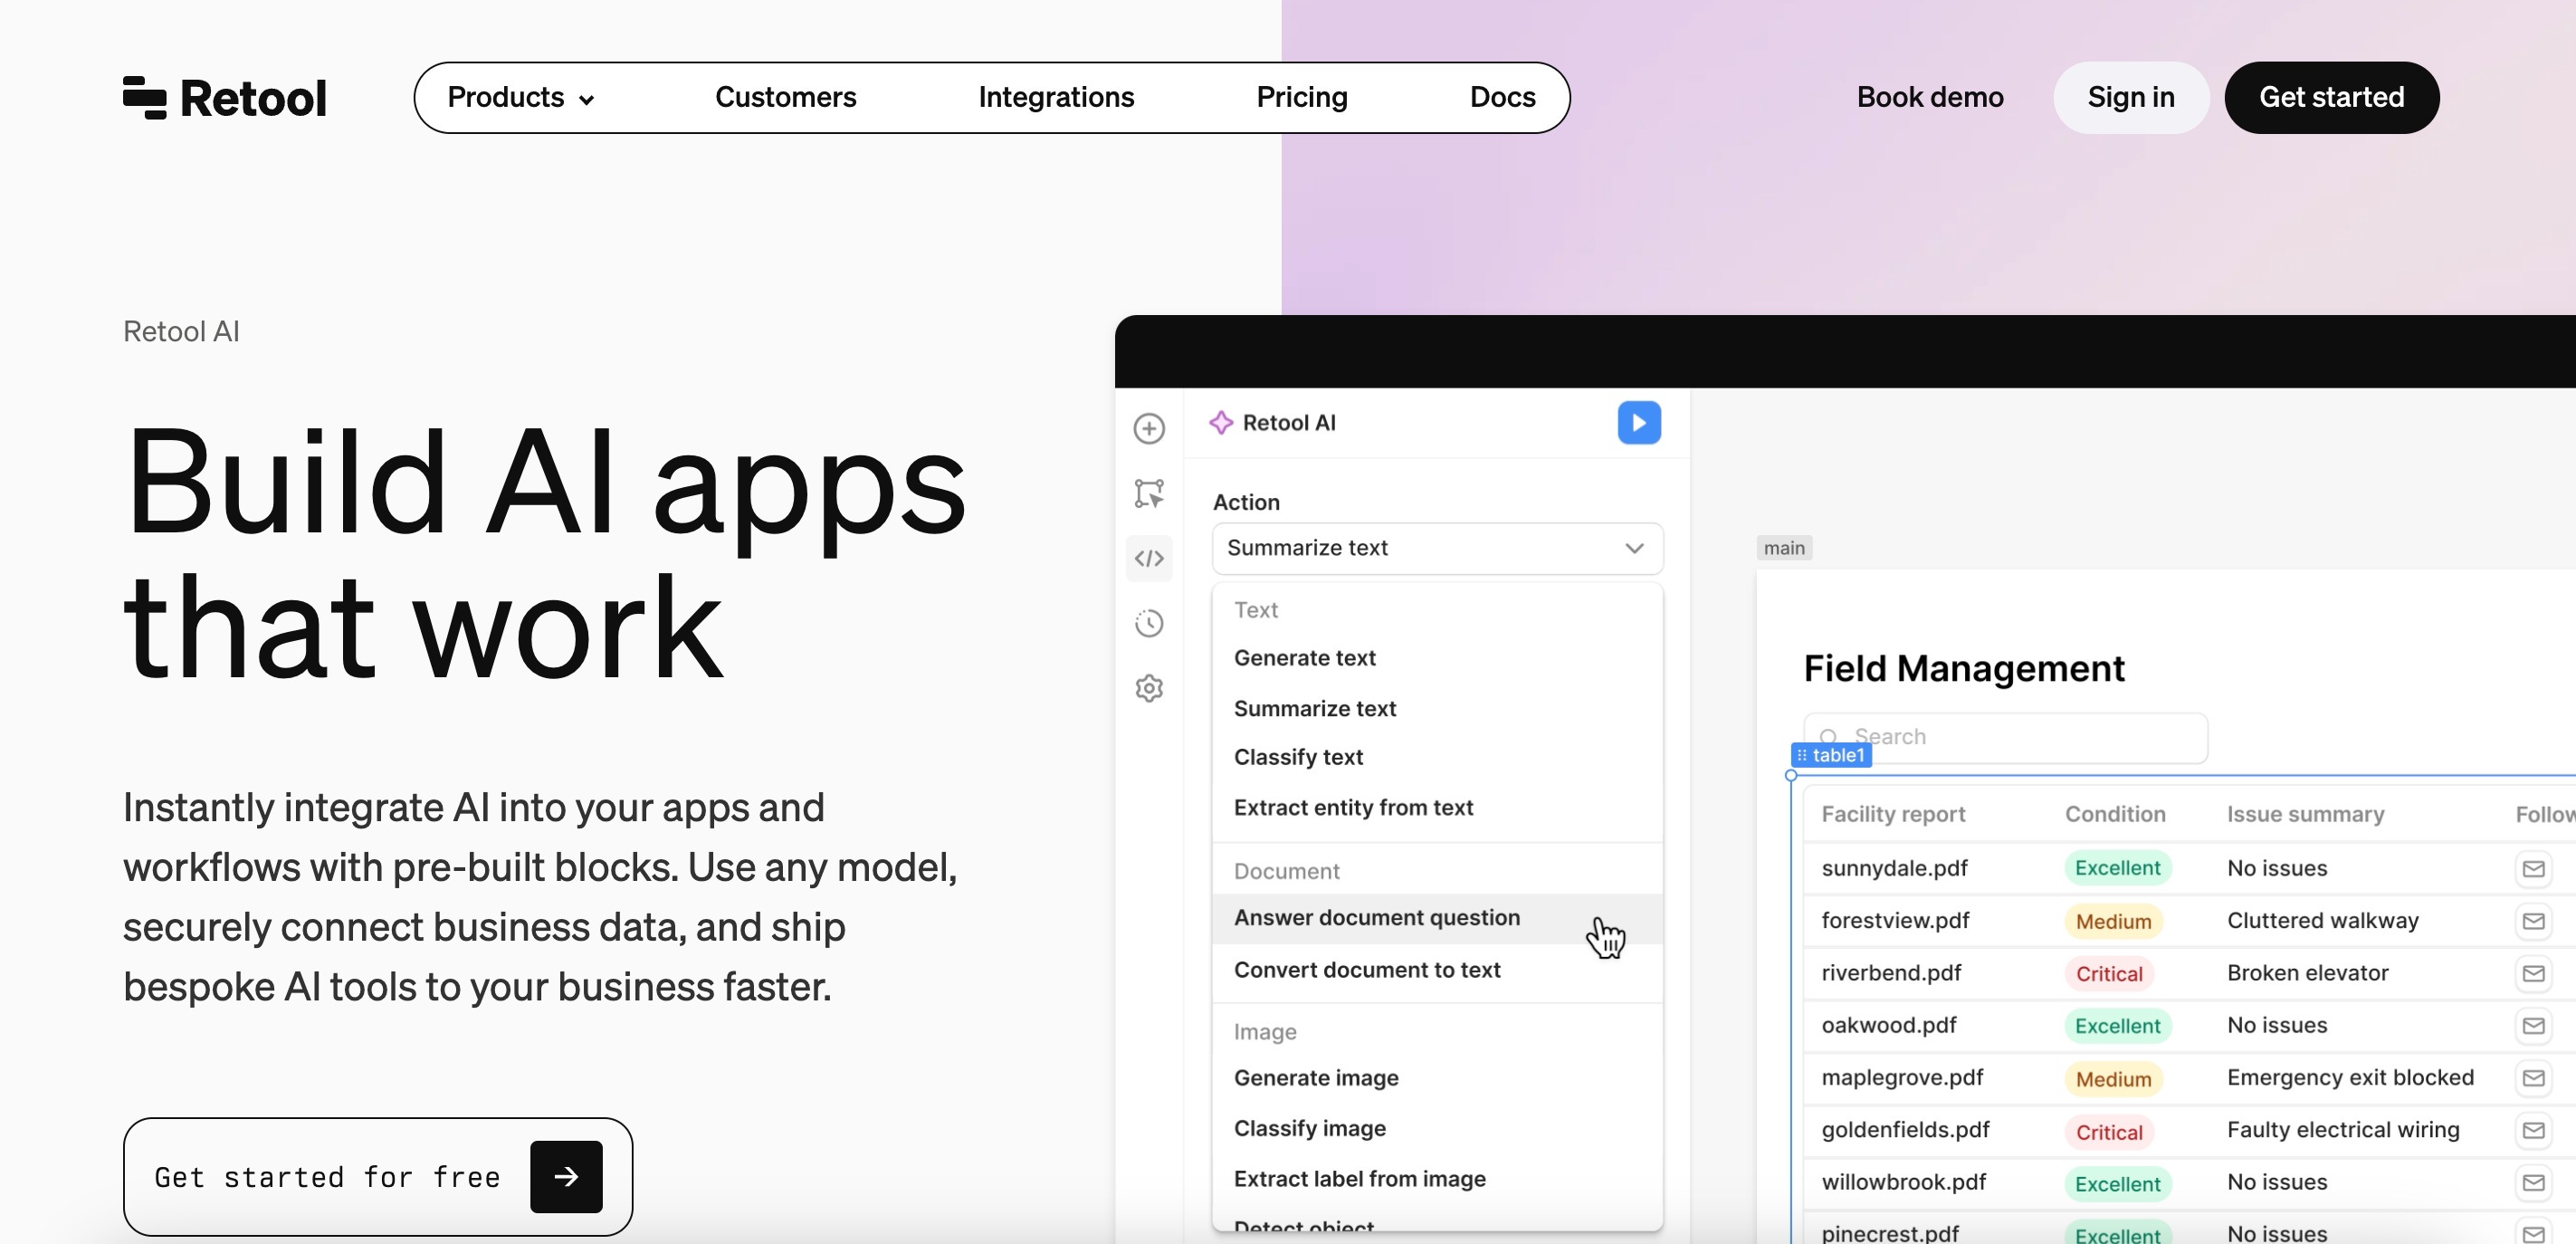Click the table1 drag handle label
The height and width of the screenshot is (1244, 2576).
[1831, 755]
